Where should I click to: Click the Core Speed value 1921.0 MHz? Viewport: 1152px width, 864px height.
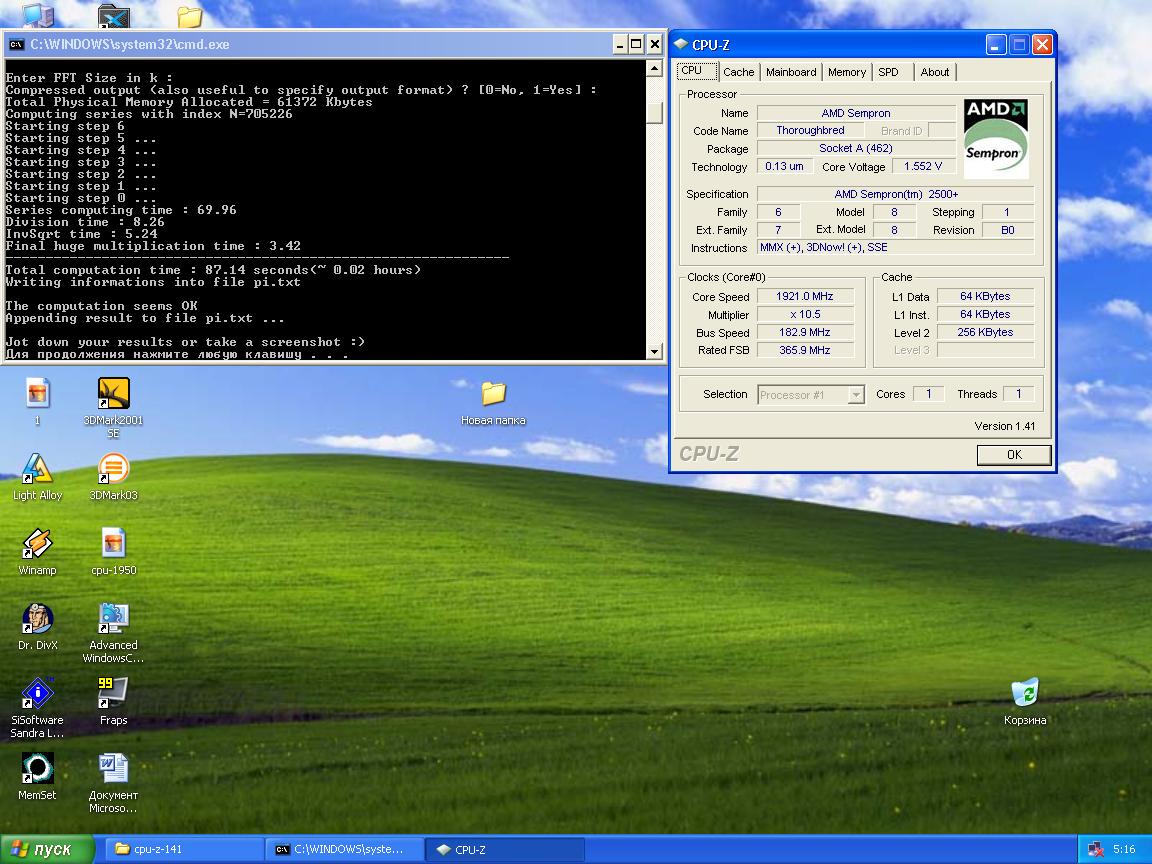pyautogui.click(x=805, y=296)
